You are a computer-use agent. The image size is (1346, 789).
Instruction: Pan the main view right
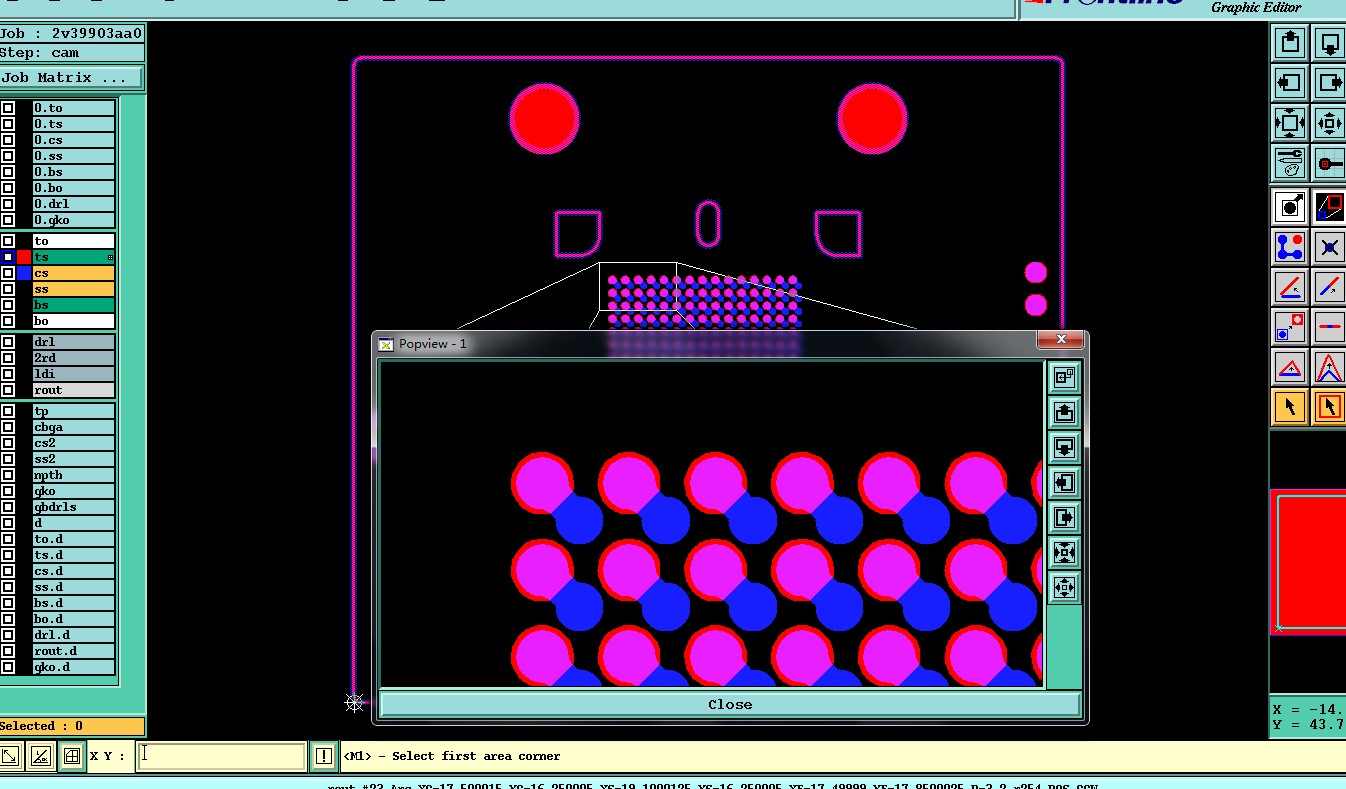click(x=1329, y=83)
